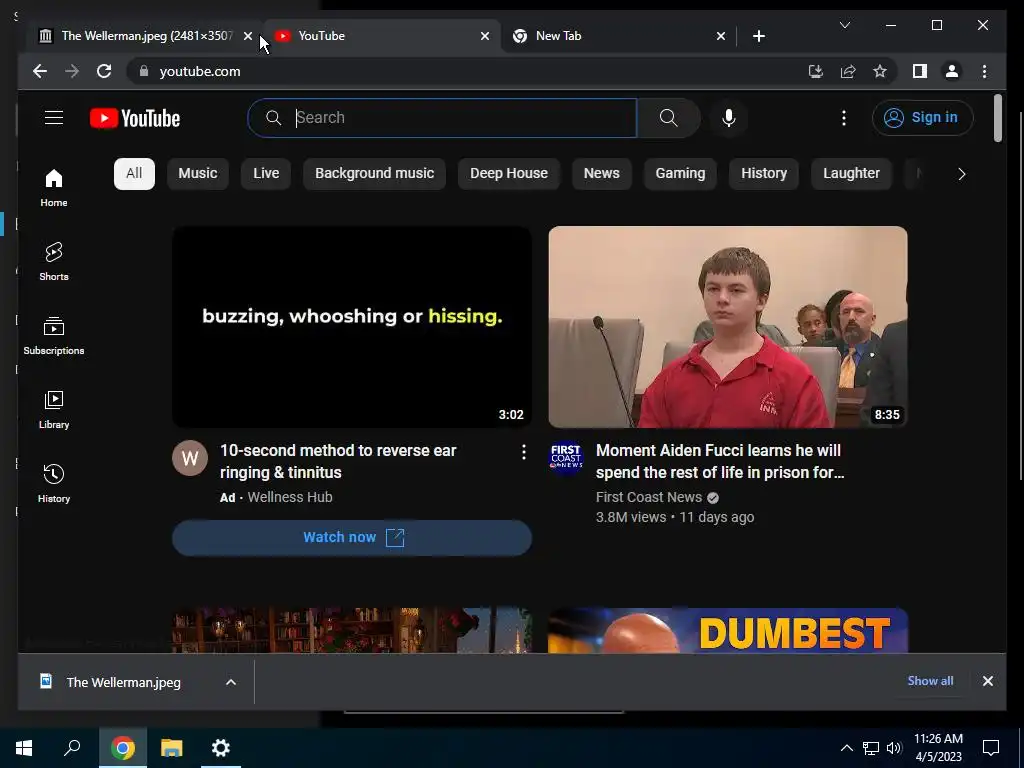This screenshot has width=1024, height=768.
Task: Open Chrome profile icon
Action: point(952,71)
